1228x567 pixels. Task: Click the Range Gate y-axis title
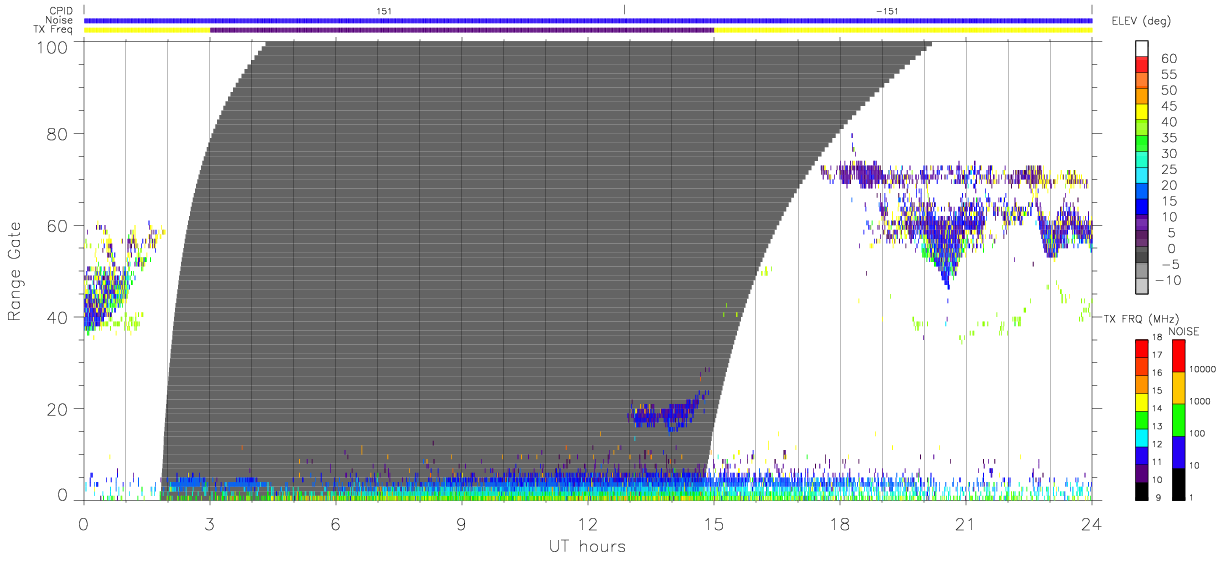click(15, 272)
